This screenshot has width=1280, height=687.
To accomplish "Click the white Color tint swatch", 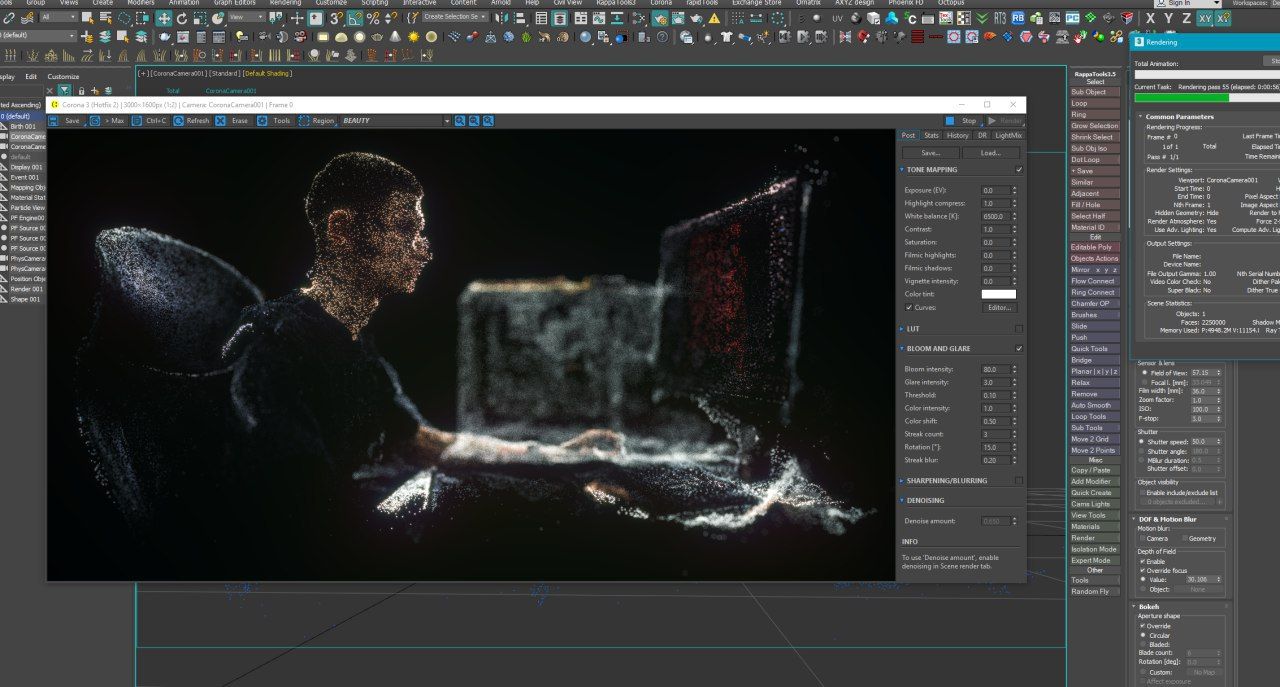I will pyautogui.click(x=999, y=294).
